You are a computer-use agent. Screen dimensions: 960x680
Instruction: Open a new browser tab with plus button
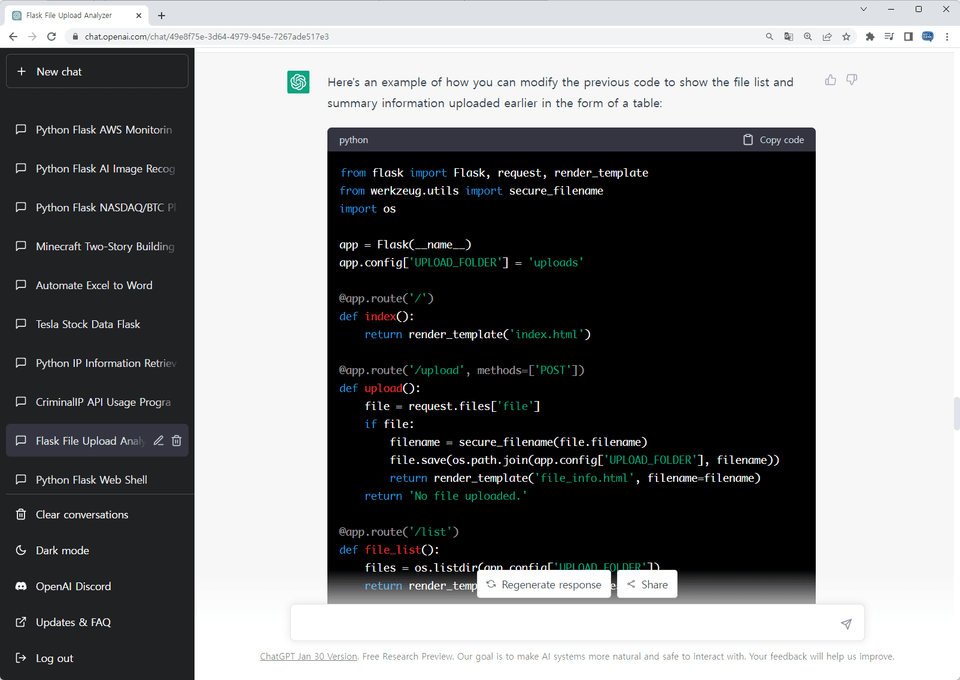click(x=162, y=15)
